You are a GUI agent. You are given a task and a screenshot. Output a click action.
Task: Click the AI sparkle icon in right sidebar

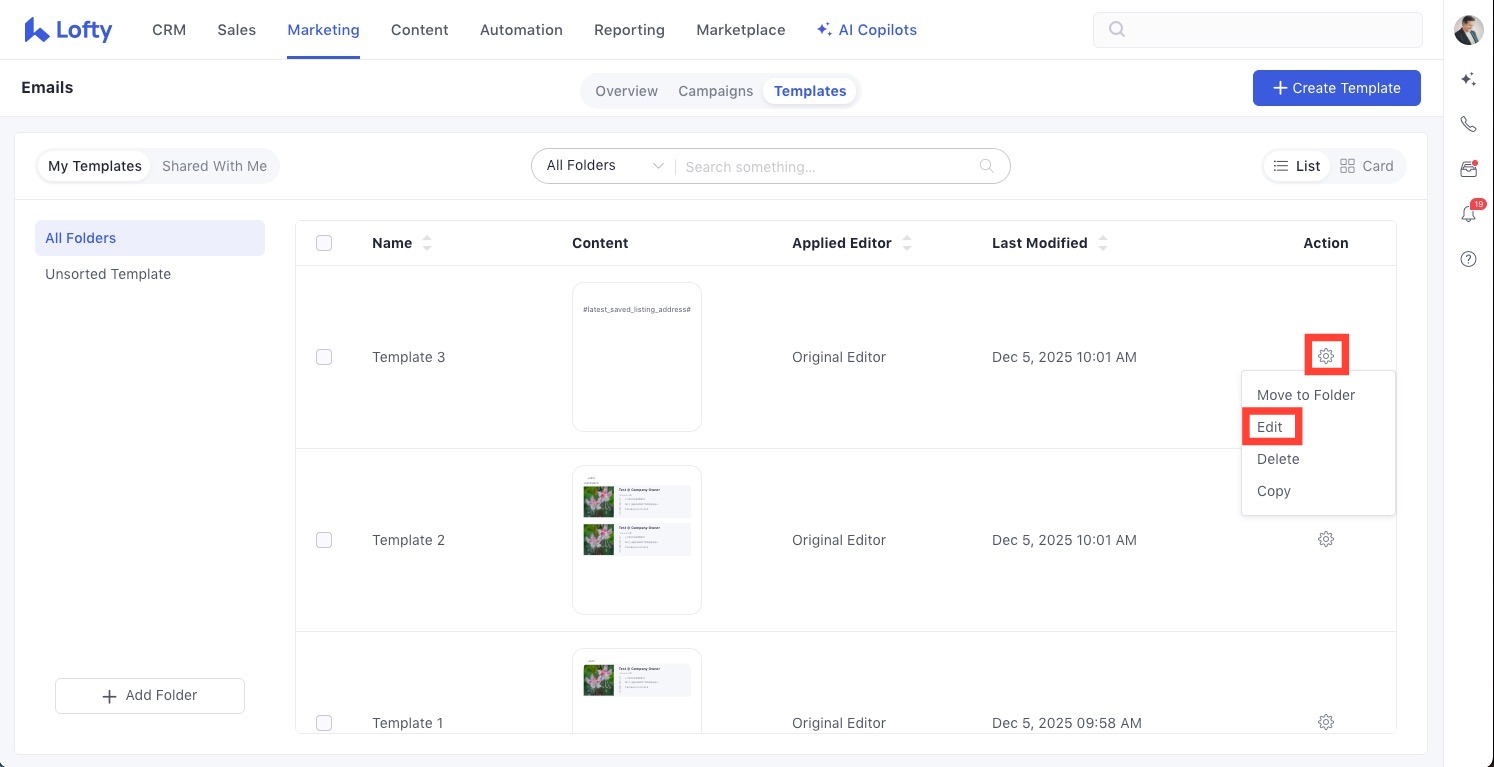tap(1468, 79)
